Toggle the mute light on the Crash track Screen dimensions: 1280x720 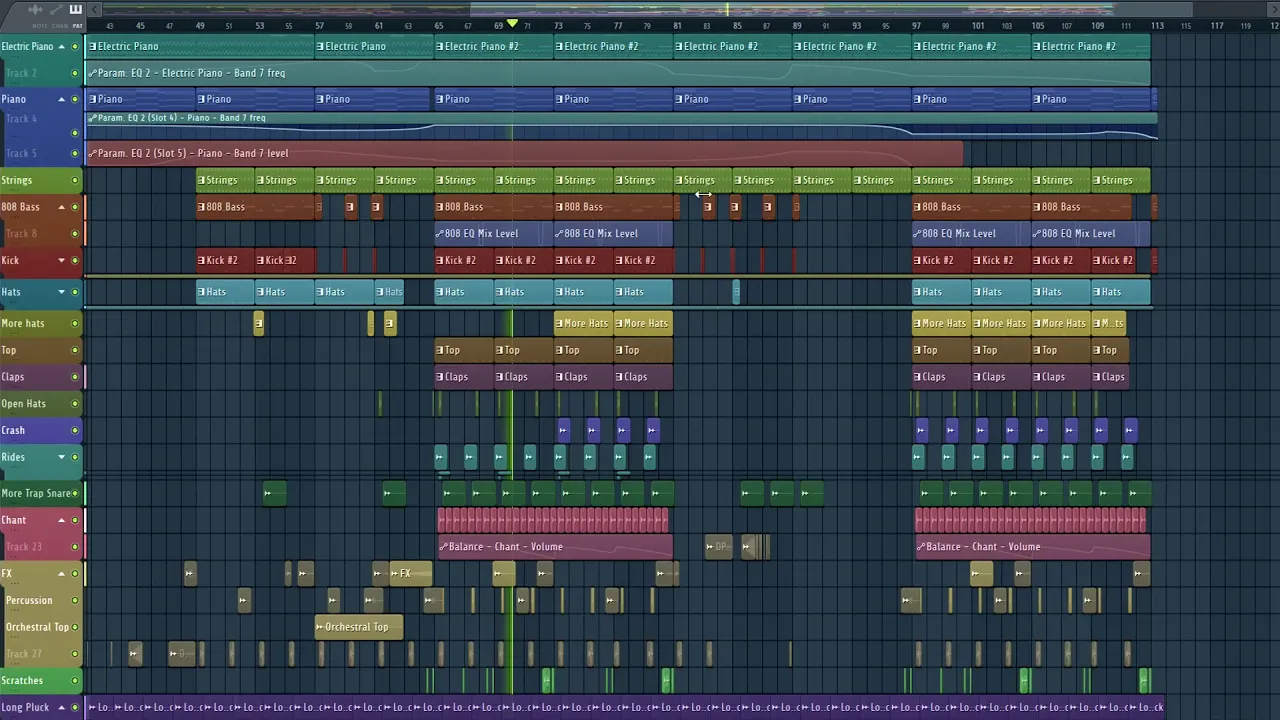(75, 430)
